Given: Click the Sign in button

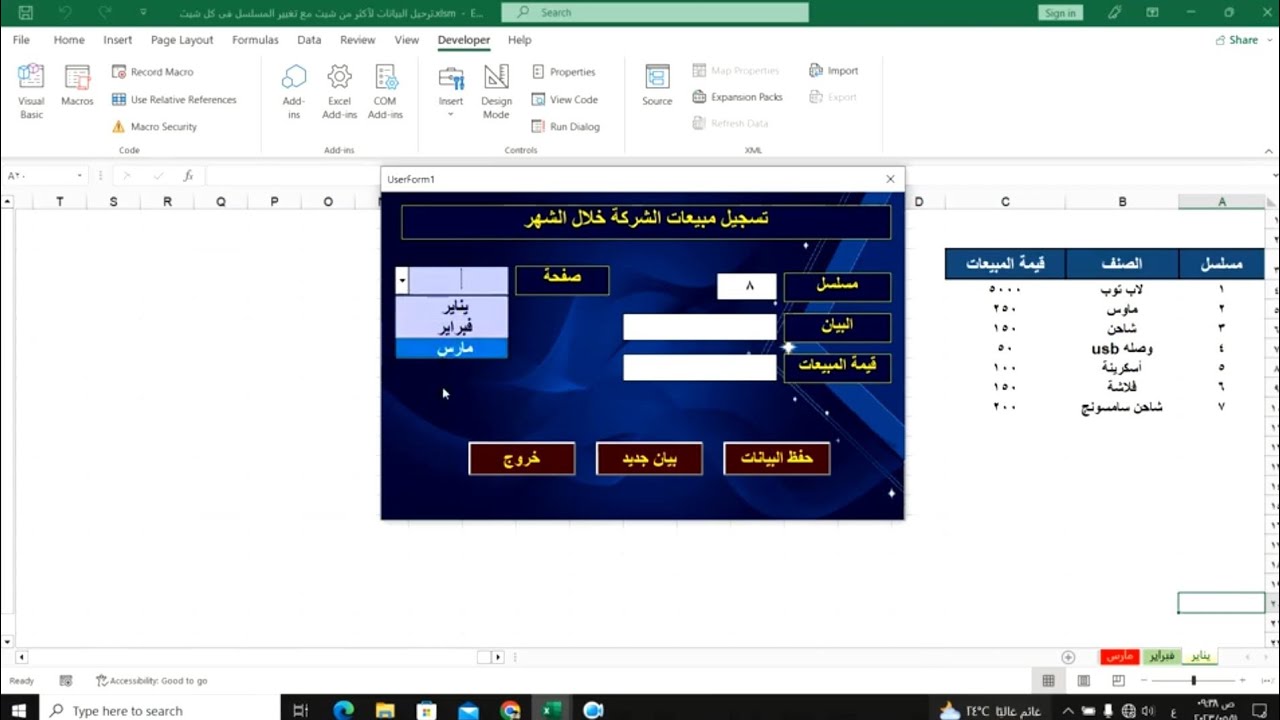Looking at the screenshot, I should click(x=1060, y=13).
